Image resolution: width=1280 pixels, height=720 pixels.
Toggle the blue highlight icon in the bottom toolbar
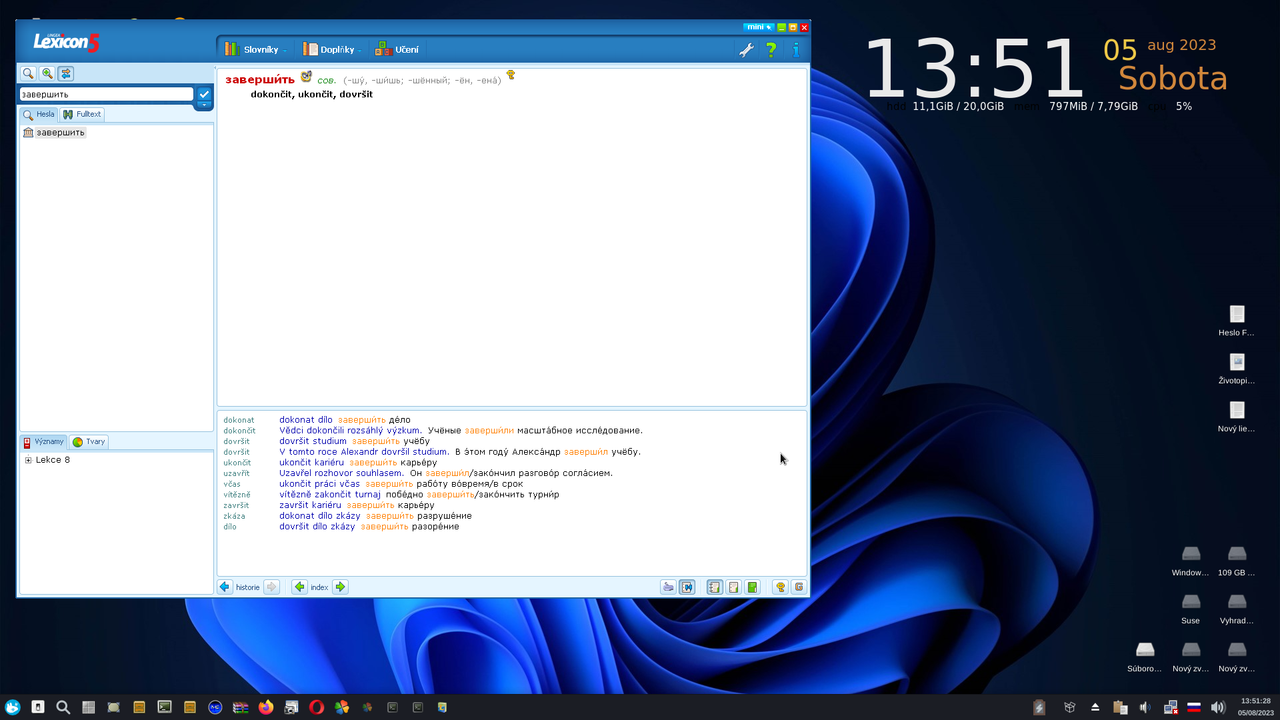(687, 587)
